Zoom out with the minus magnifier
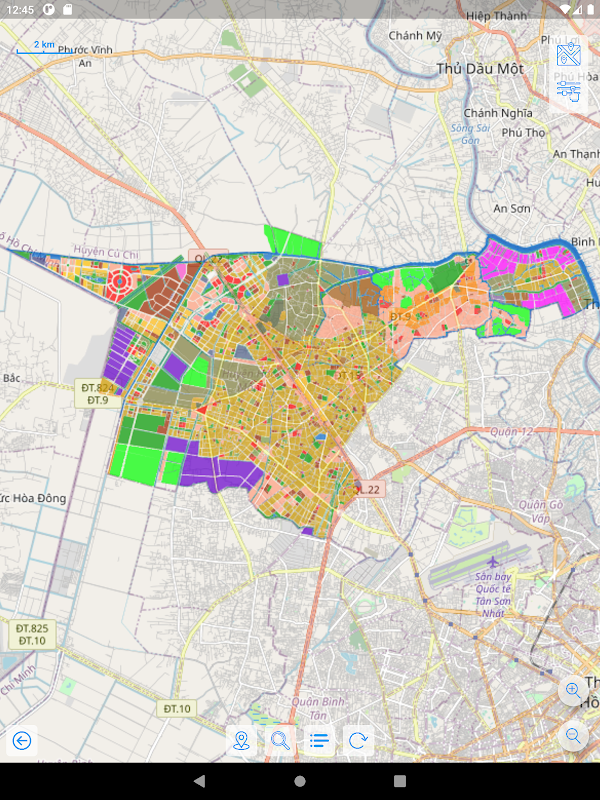The width and height of the screenshot is (600, 800). tap(573, 736)
